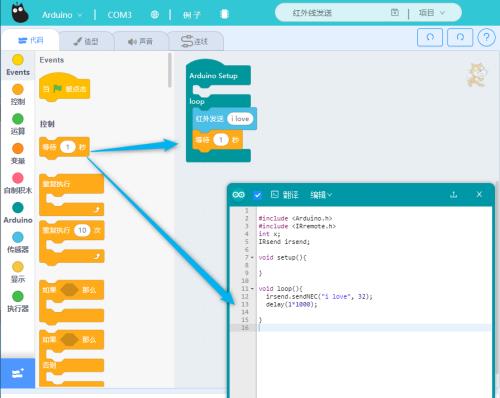Click the wait block's 1 input in workspace

coord(221,140)
